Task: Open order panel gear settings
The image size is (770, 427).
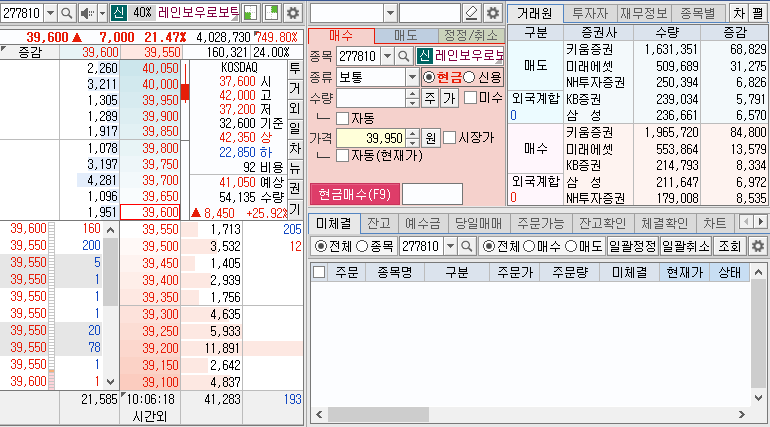Action: pos(493,13)
